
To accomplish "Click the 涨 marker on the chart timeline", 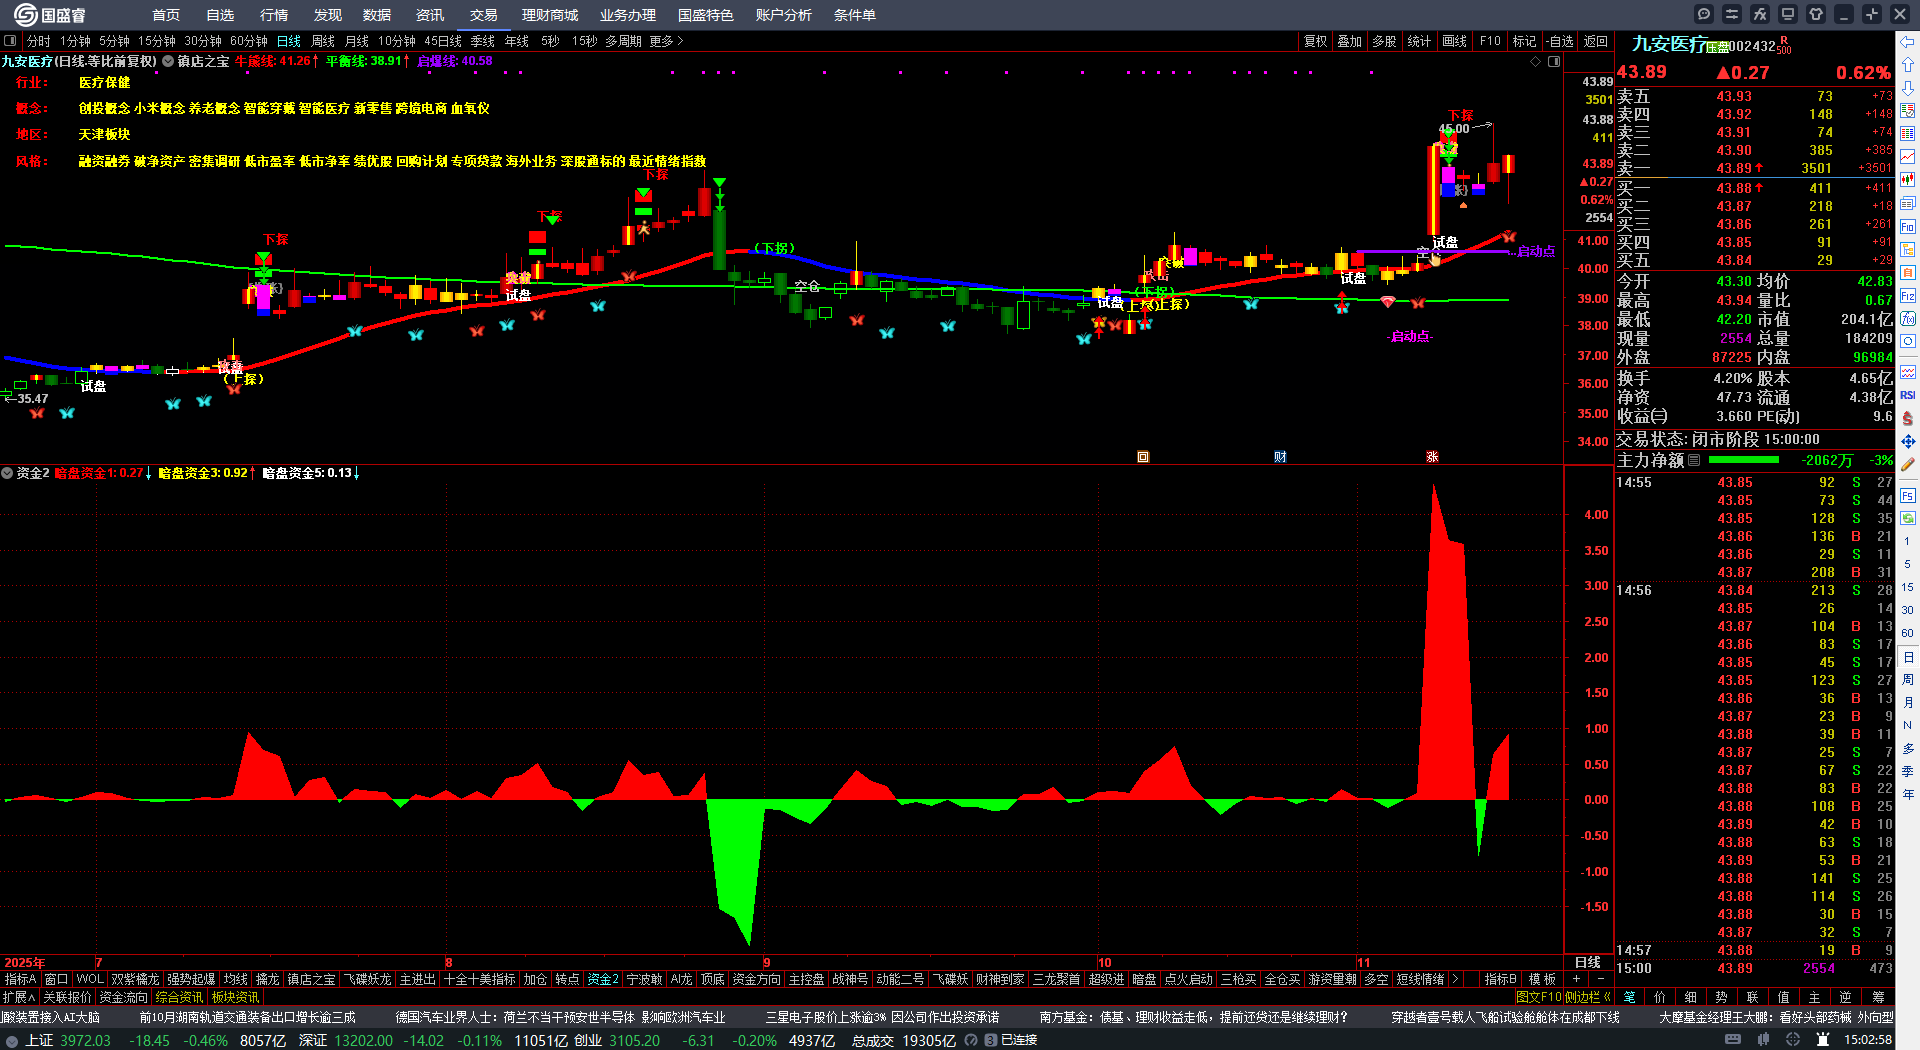I will (1432, 457).
